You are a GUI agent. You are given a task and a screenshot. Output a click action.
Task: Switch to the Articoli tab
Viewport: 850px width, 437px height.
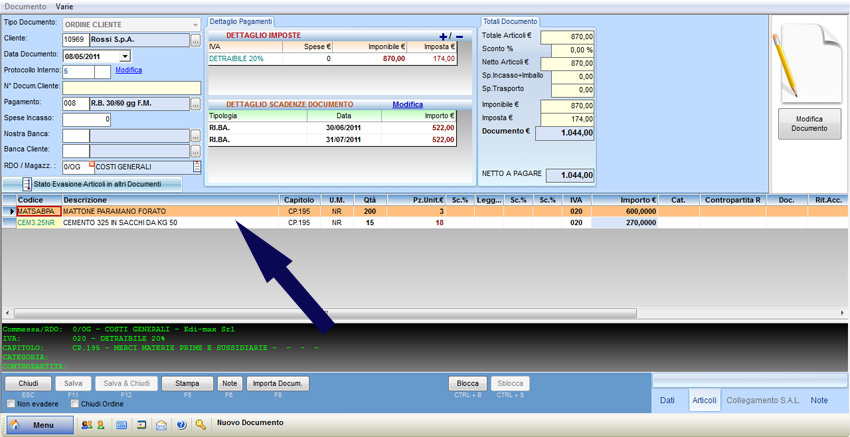(x=704, y=400)
